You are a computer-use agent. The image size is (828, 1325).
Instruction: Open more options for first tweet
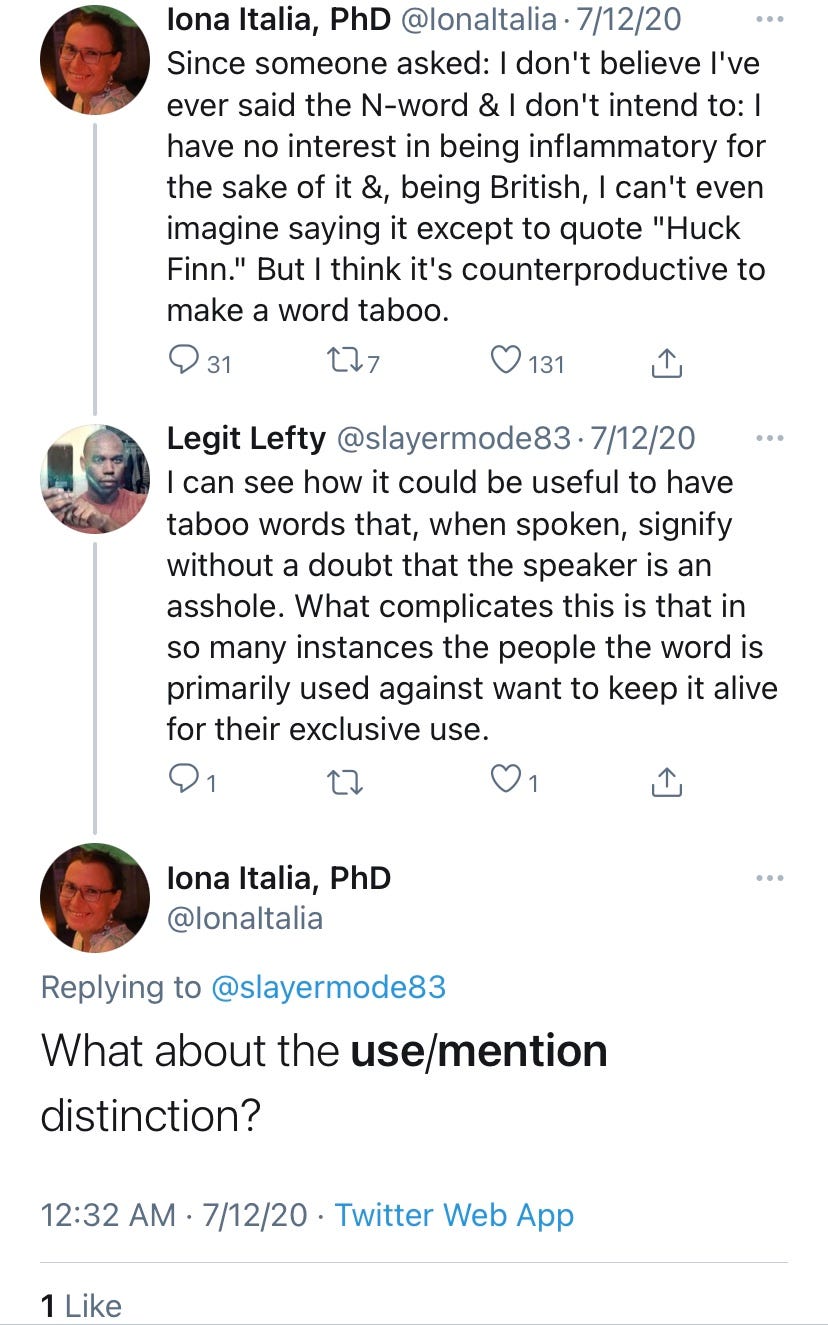(x=770, y=19)
